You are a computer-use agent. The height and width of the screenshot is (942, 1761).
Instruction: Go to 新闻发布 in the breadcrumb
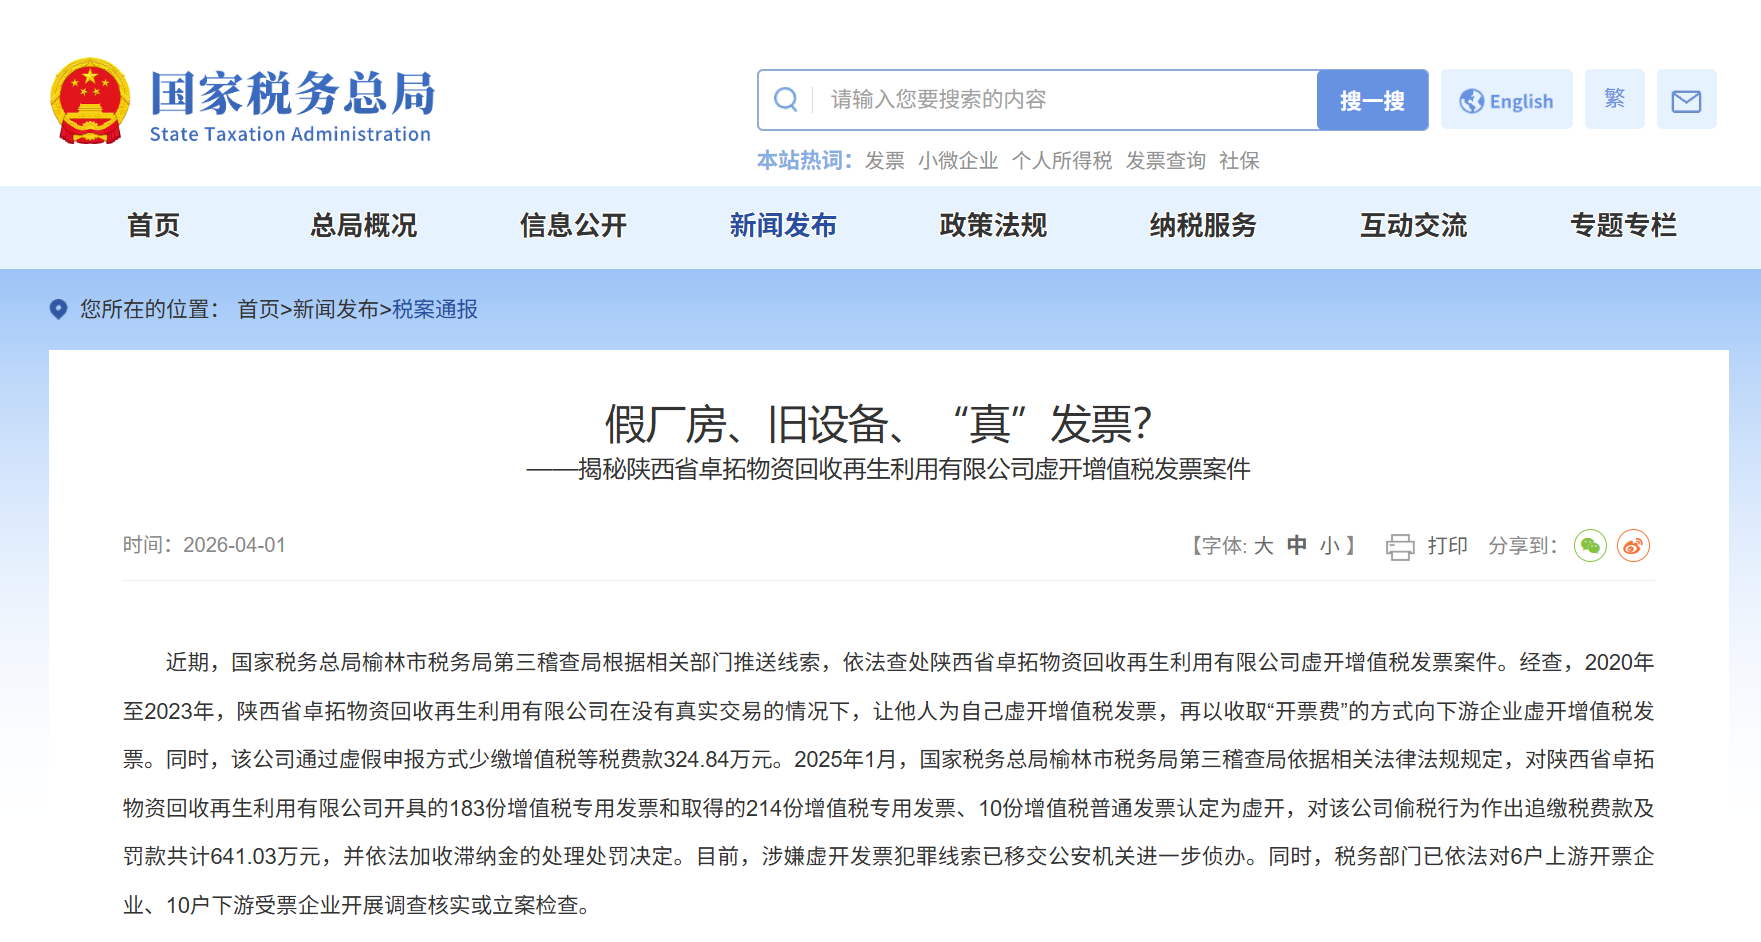[335, 309]
